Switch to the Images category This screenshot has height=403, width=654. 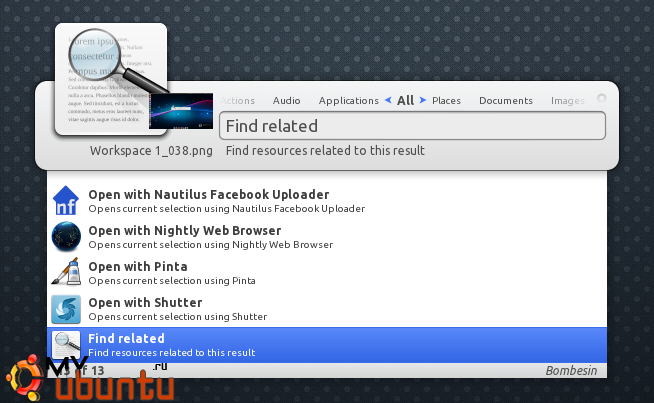pos(567,101)
